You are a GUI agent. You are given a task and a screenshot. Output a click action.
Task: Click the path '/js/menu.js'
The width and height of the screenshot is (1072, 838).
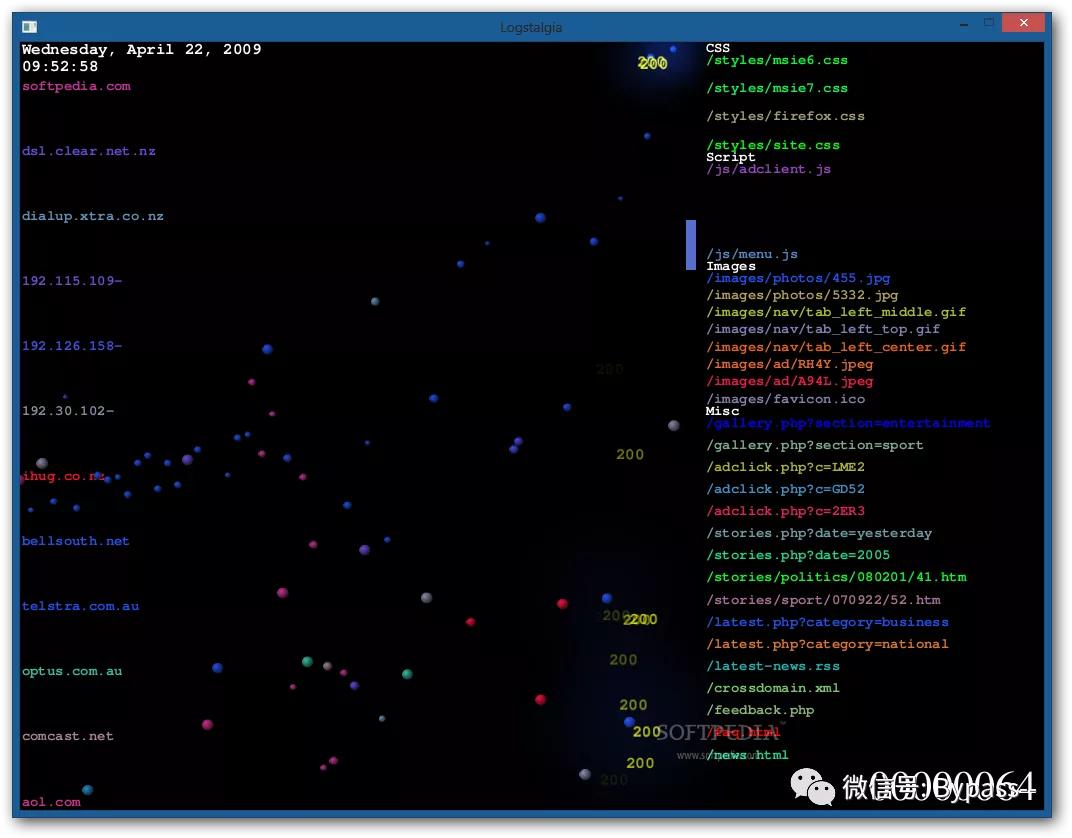click(752, 254)
